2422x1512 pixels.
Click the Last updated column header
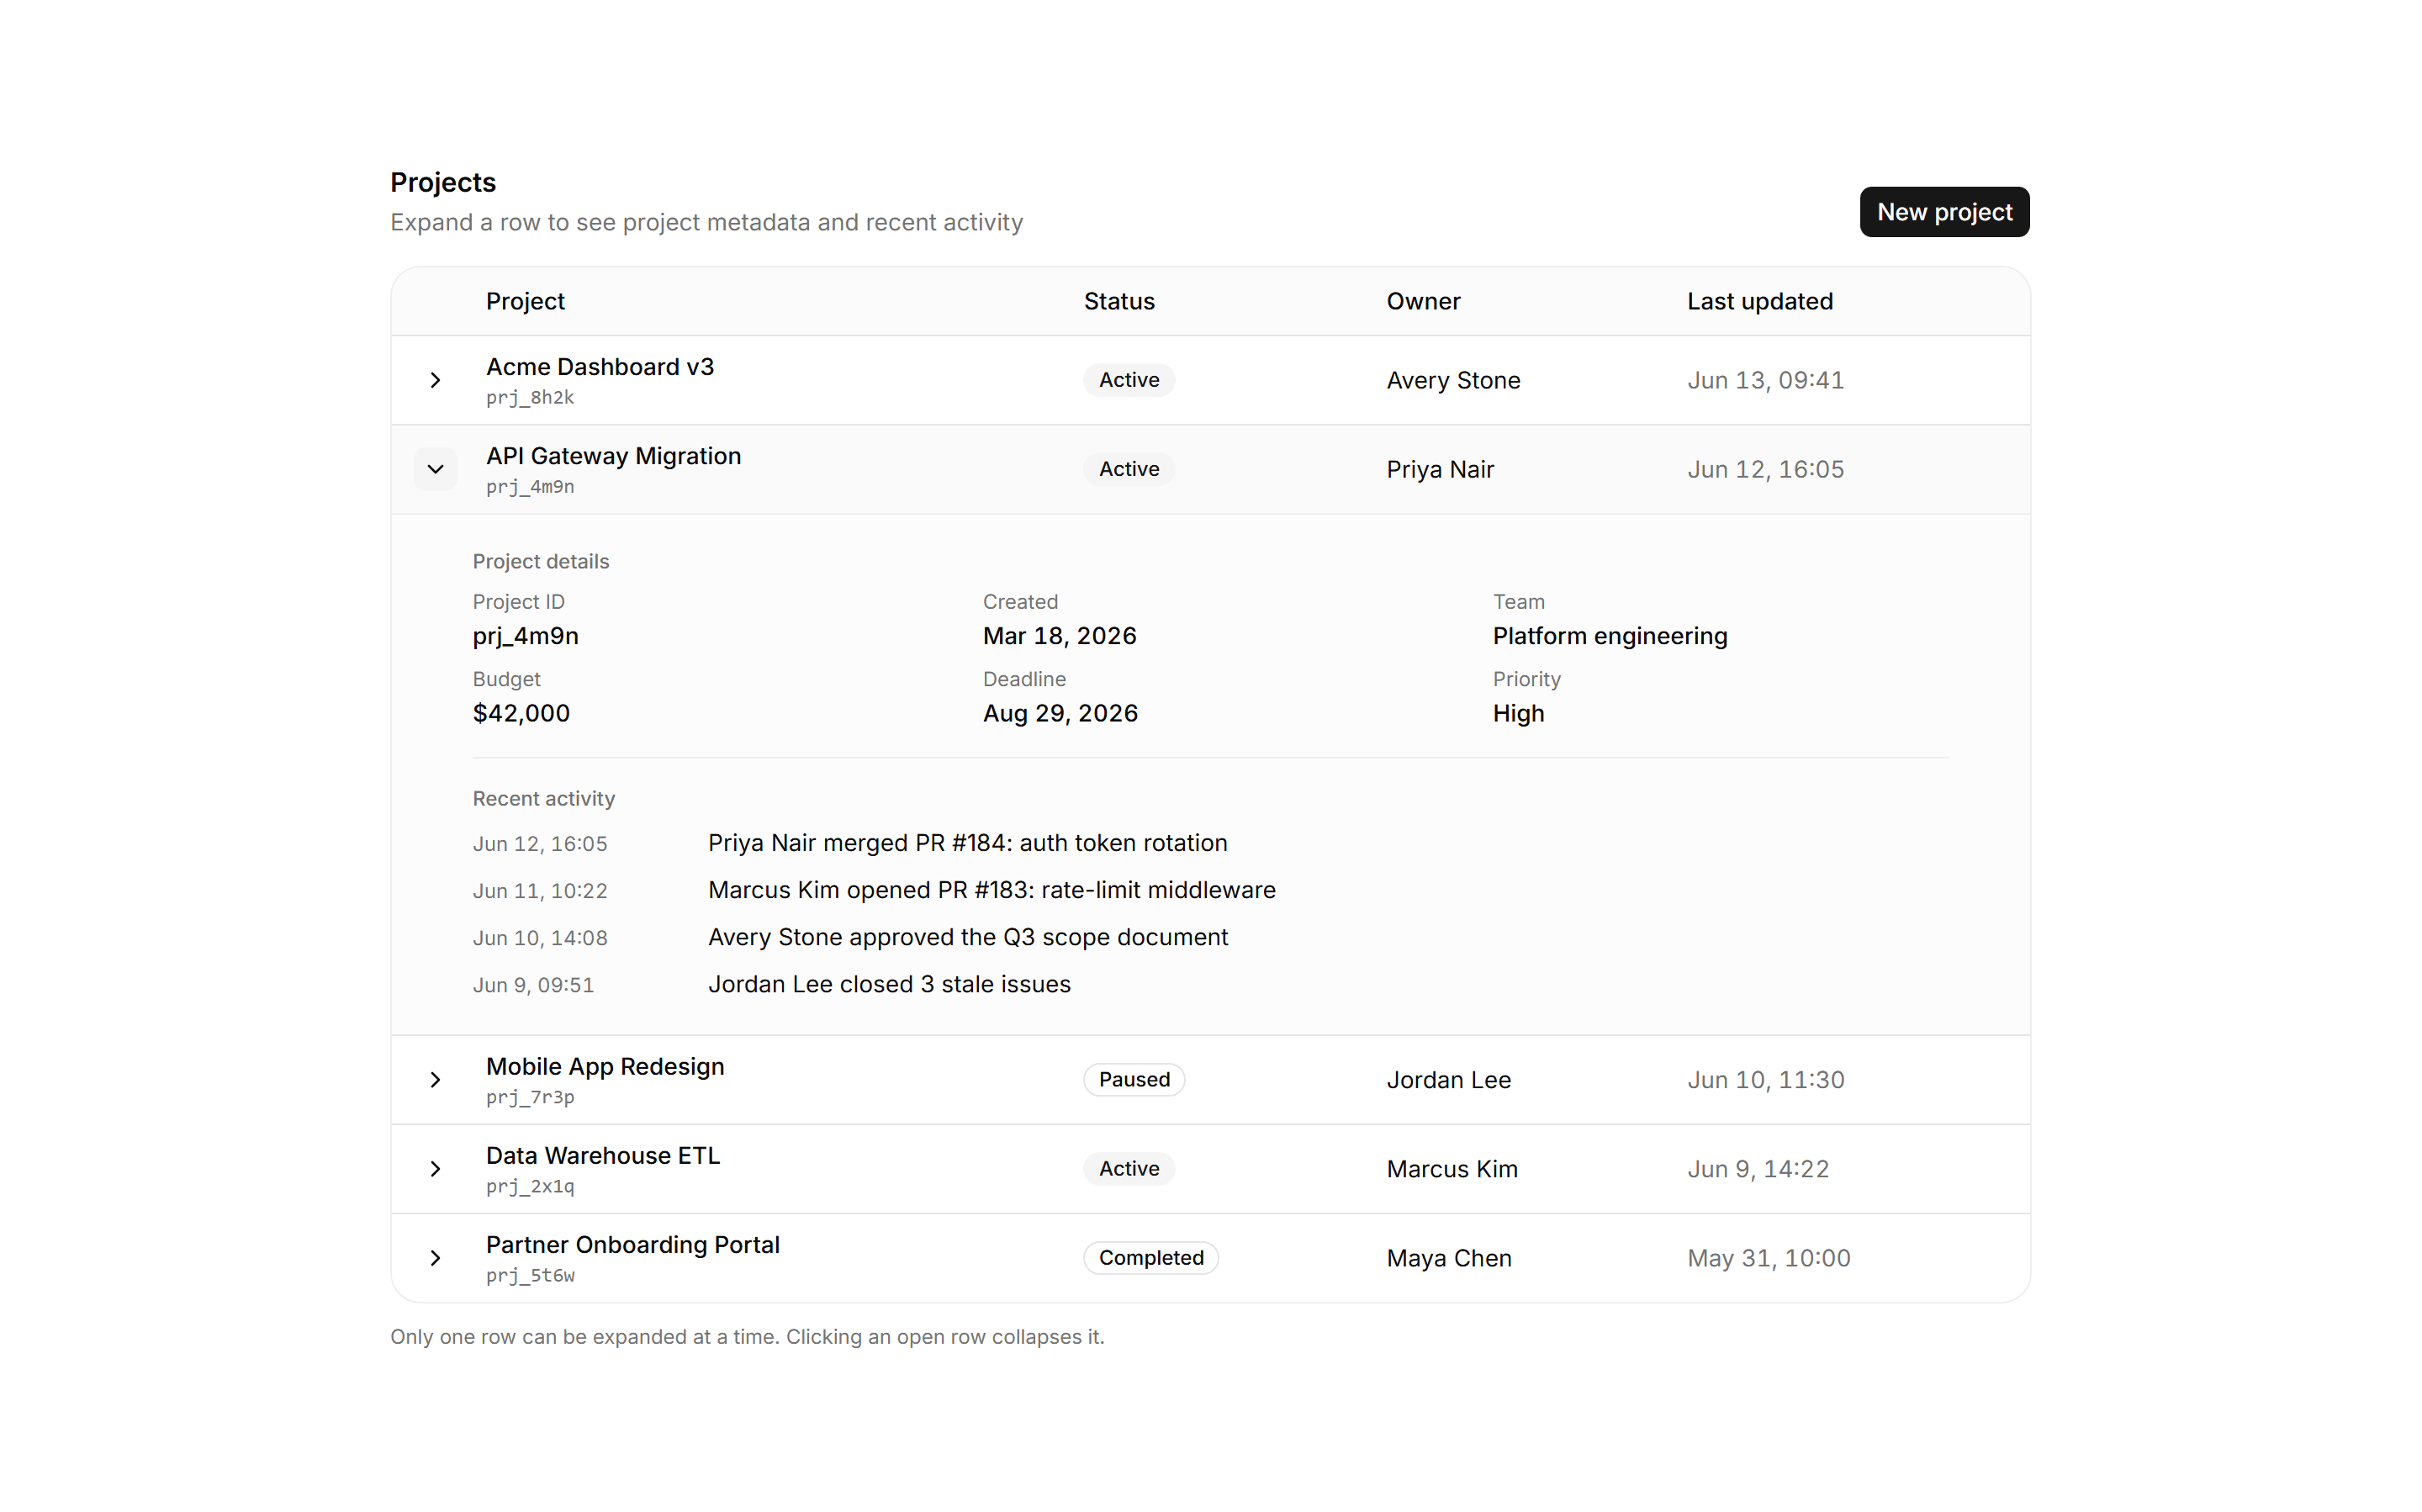(x=1759, y=301)
